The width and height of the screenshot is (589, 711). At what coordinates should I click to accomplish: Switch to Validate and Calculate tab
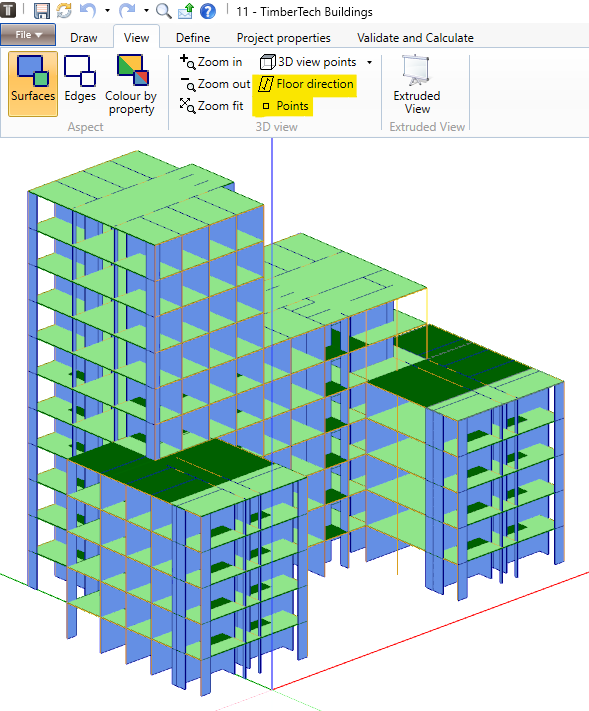pos(415,38)
